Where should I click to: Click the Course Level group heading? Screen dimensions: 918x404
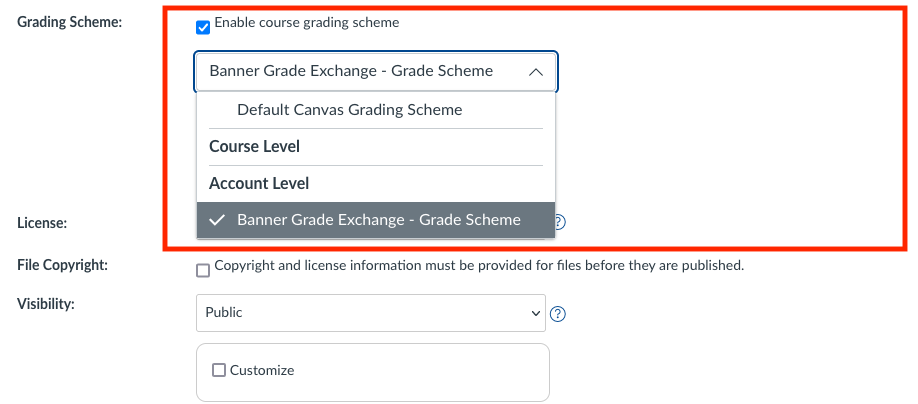point(254,147)
